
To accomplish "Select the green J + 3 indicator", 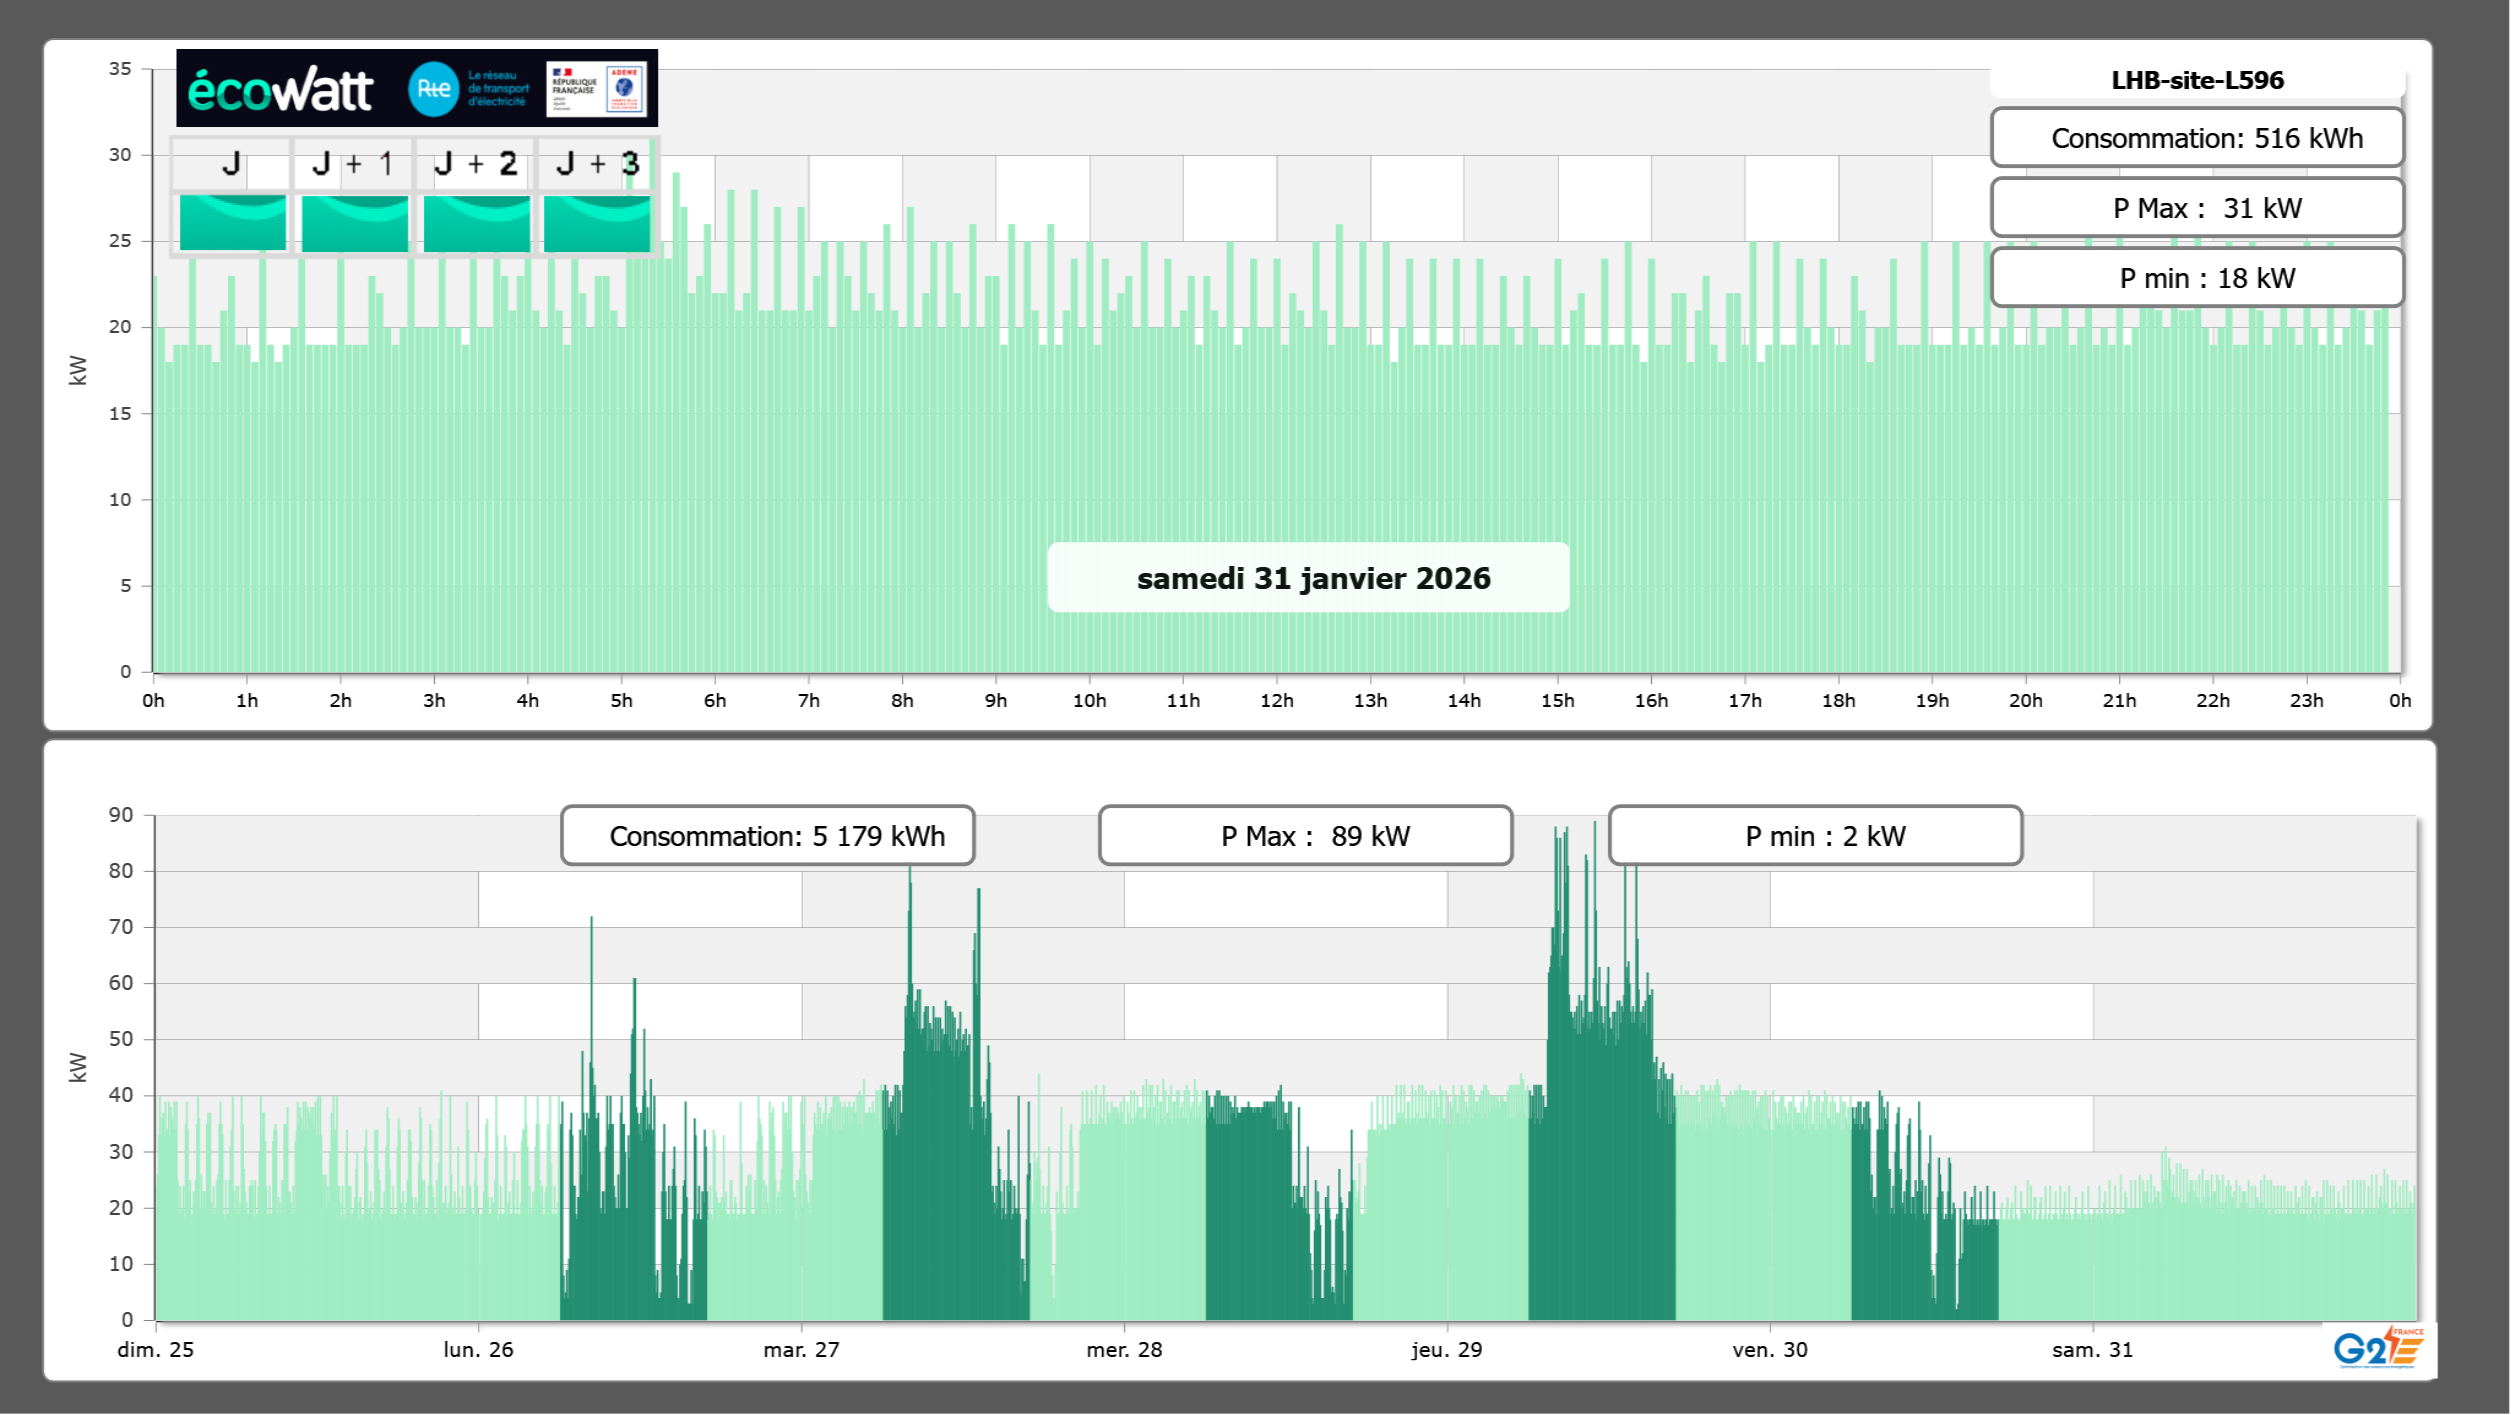I will click(597, 222).
